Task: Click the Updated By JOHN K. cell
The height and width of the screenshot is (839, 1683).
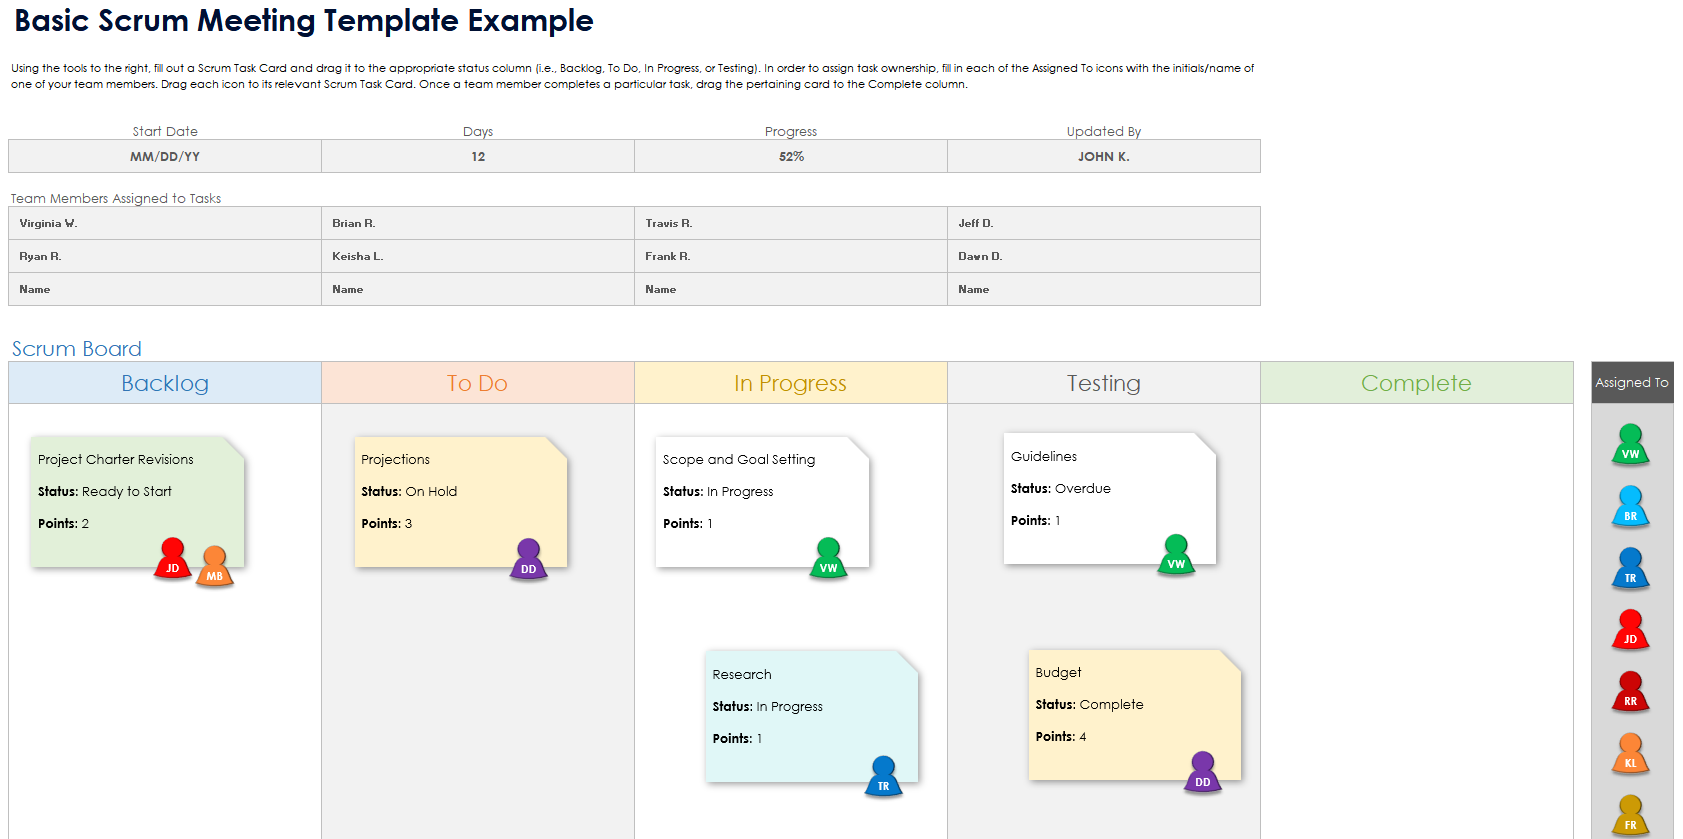Action: click(1103, 157)
